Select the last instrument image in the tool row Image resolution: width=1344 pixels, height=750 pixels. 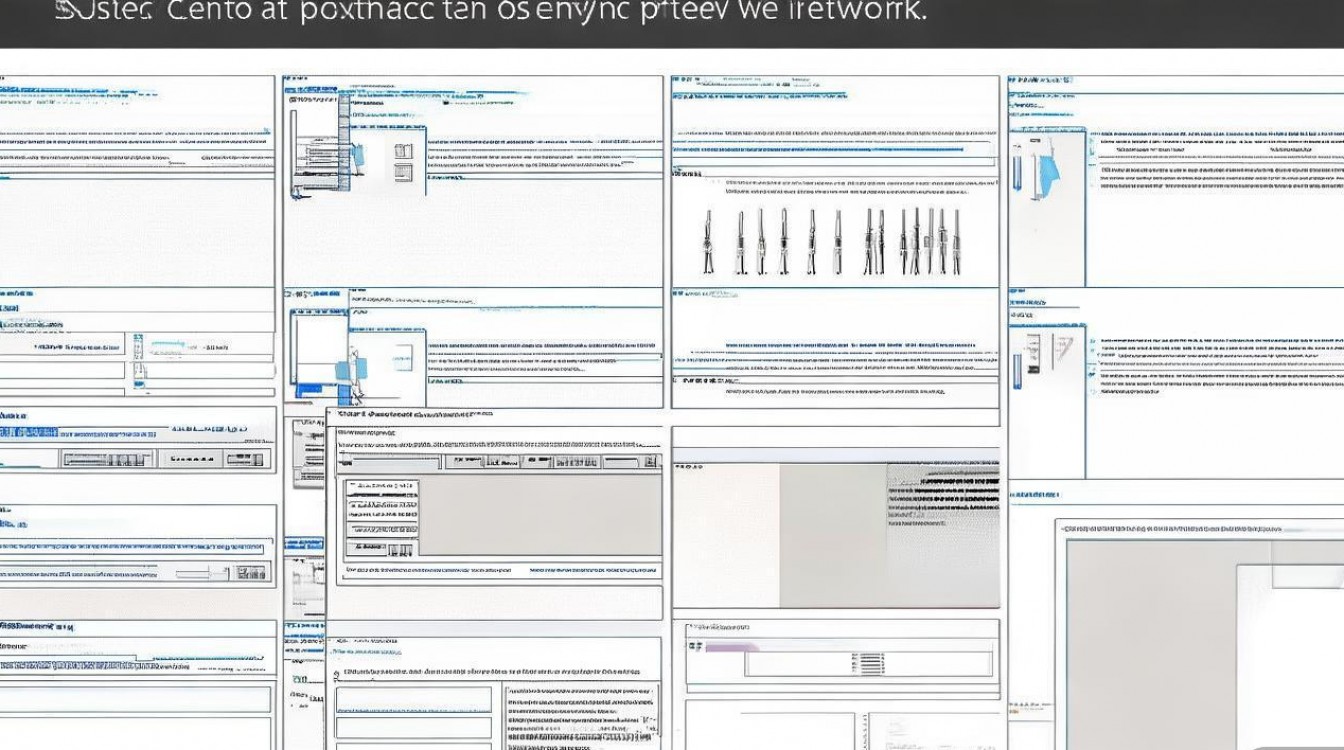(x=956, y=241)
